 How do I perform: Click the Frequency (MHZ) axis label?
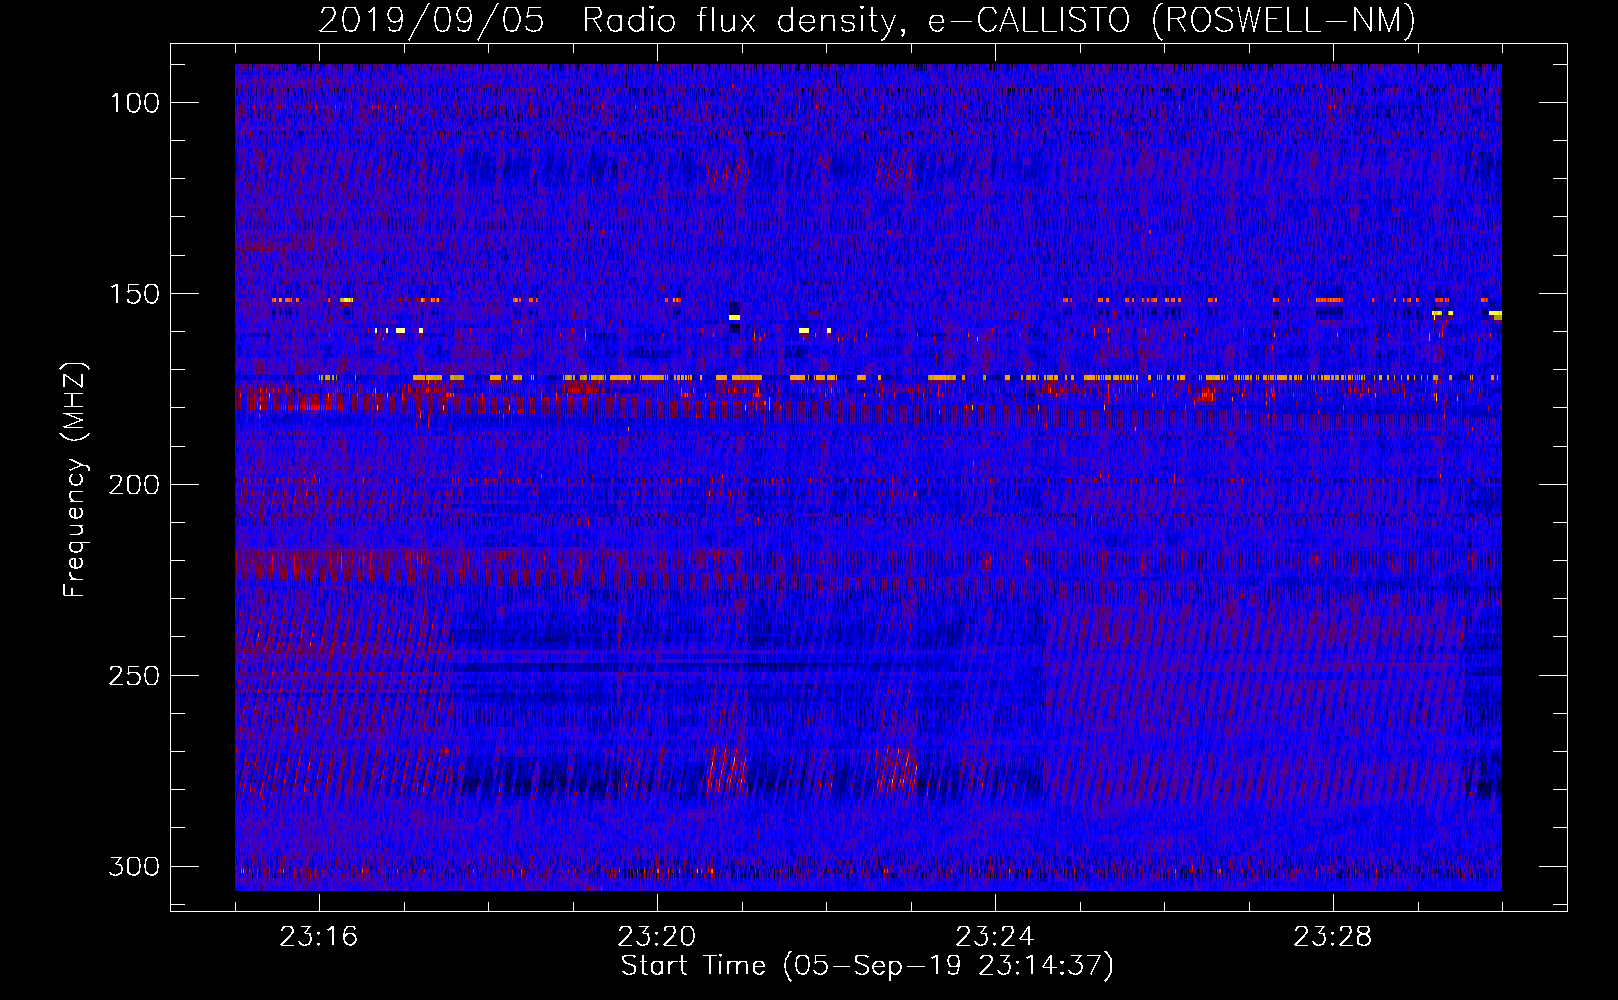tap(76, 480)
